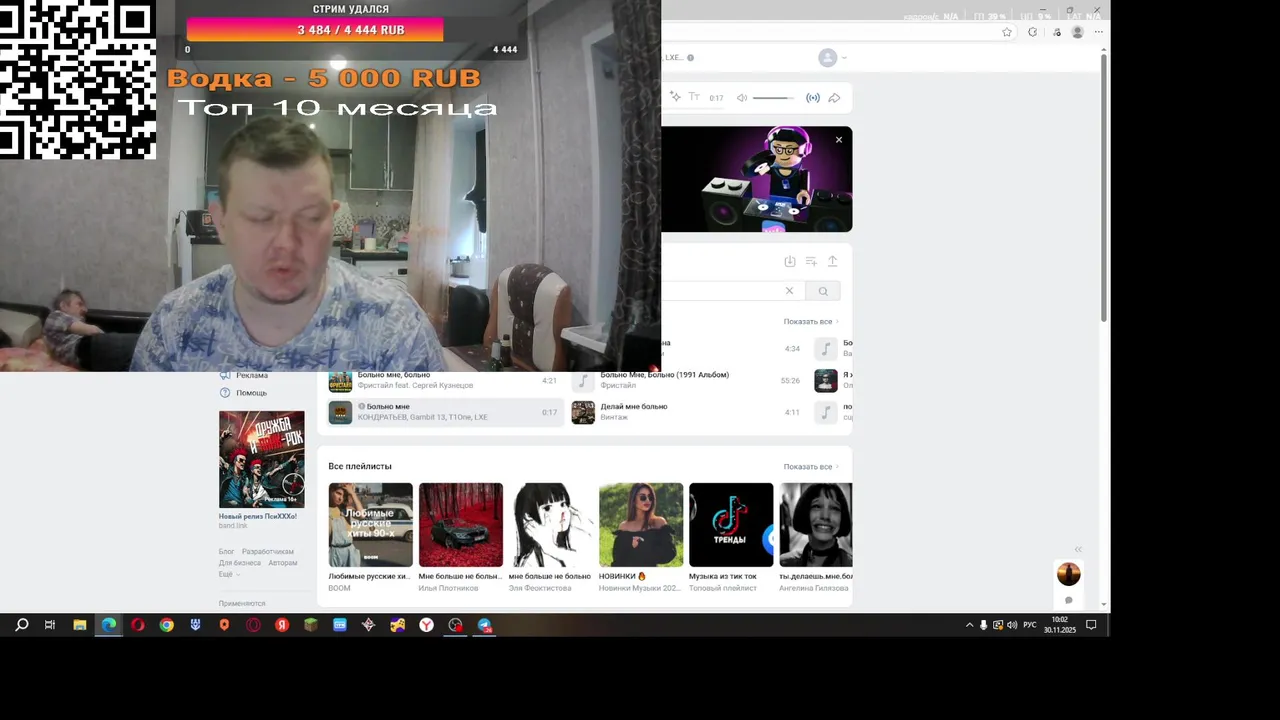This screenshot has width=1280, height=720.
Task: Open the Разработчикам footer link
Action: point(268,552)
